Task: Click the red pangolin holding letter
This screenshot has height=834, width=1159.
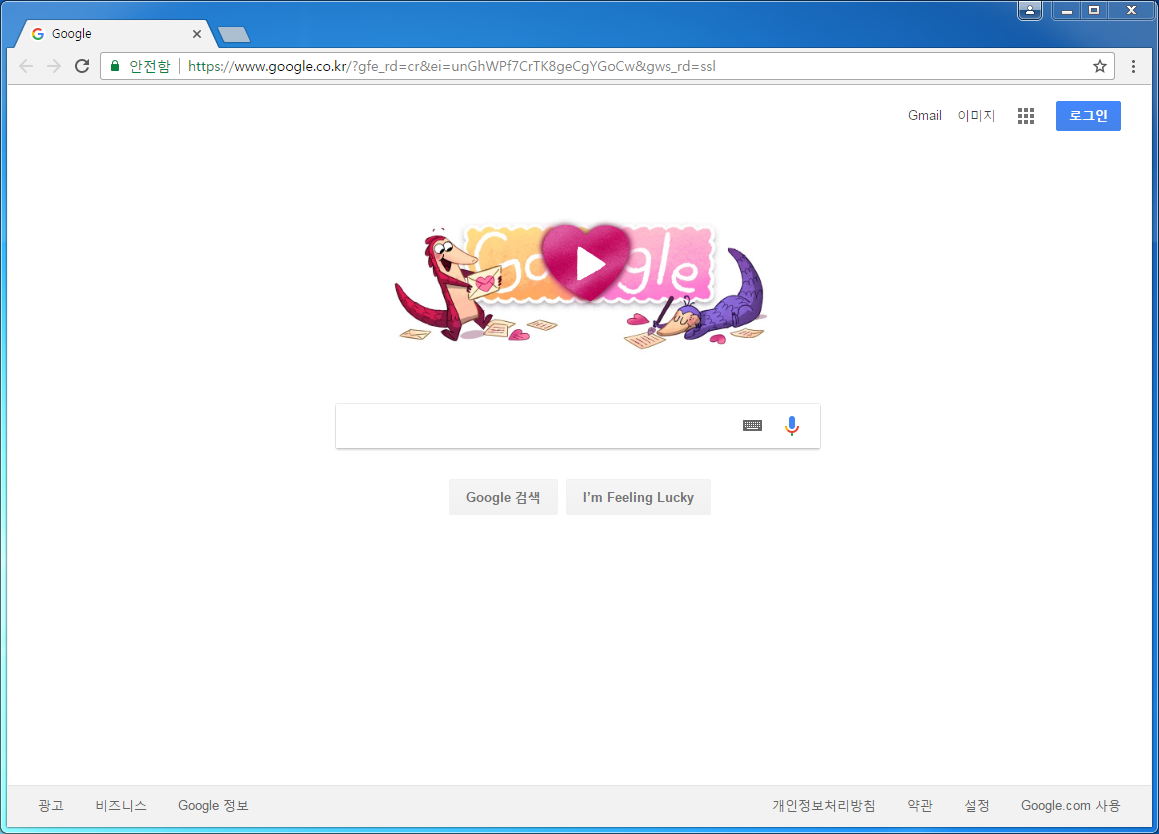Action: 449,286
